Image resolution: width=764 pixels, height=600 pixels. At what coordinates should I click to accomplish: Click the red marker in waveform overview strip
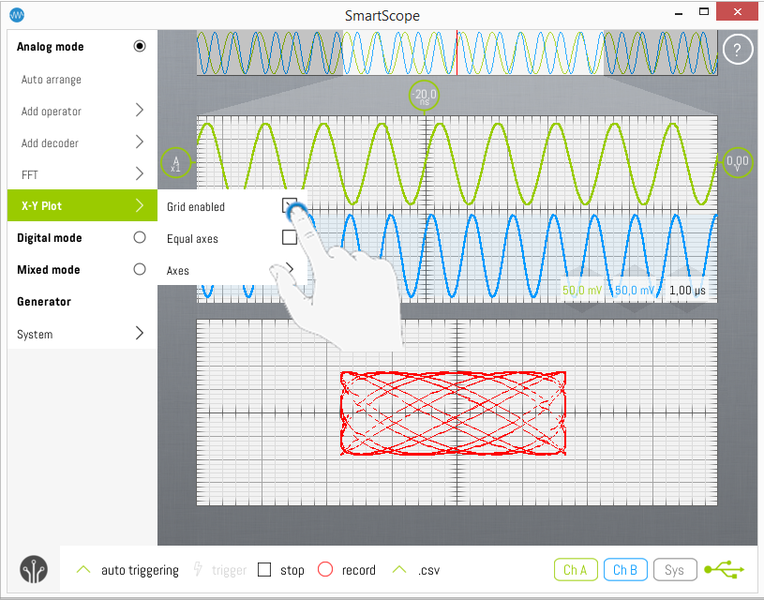(457, 52)
